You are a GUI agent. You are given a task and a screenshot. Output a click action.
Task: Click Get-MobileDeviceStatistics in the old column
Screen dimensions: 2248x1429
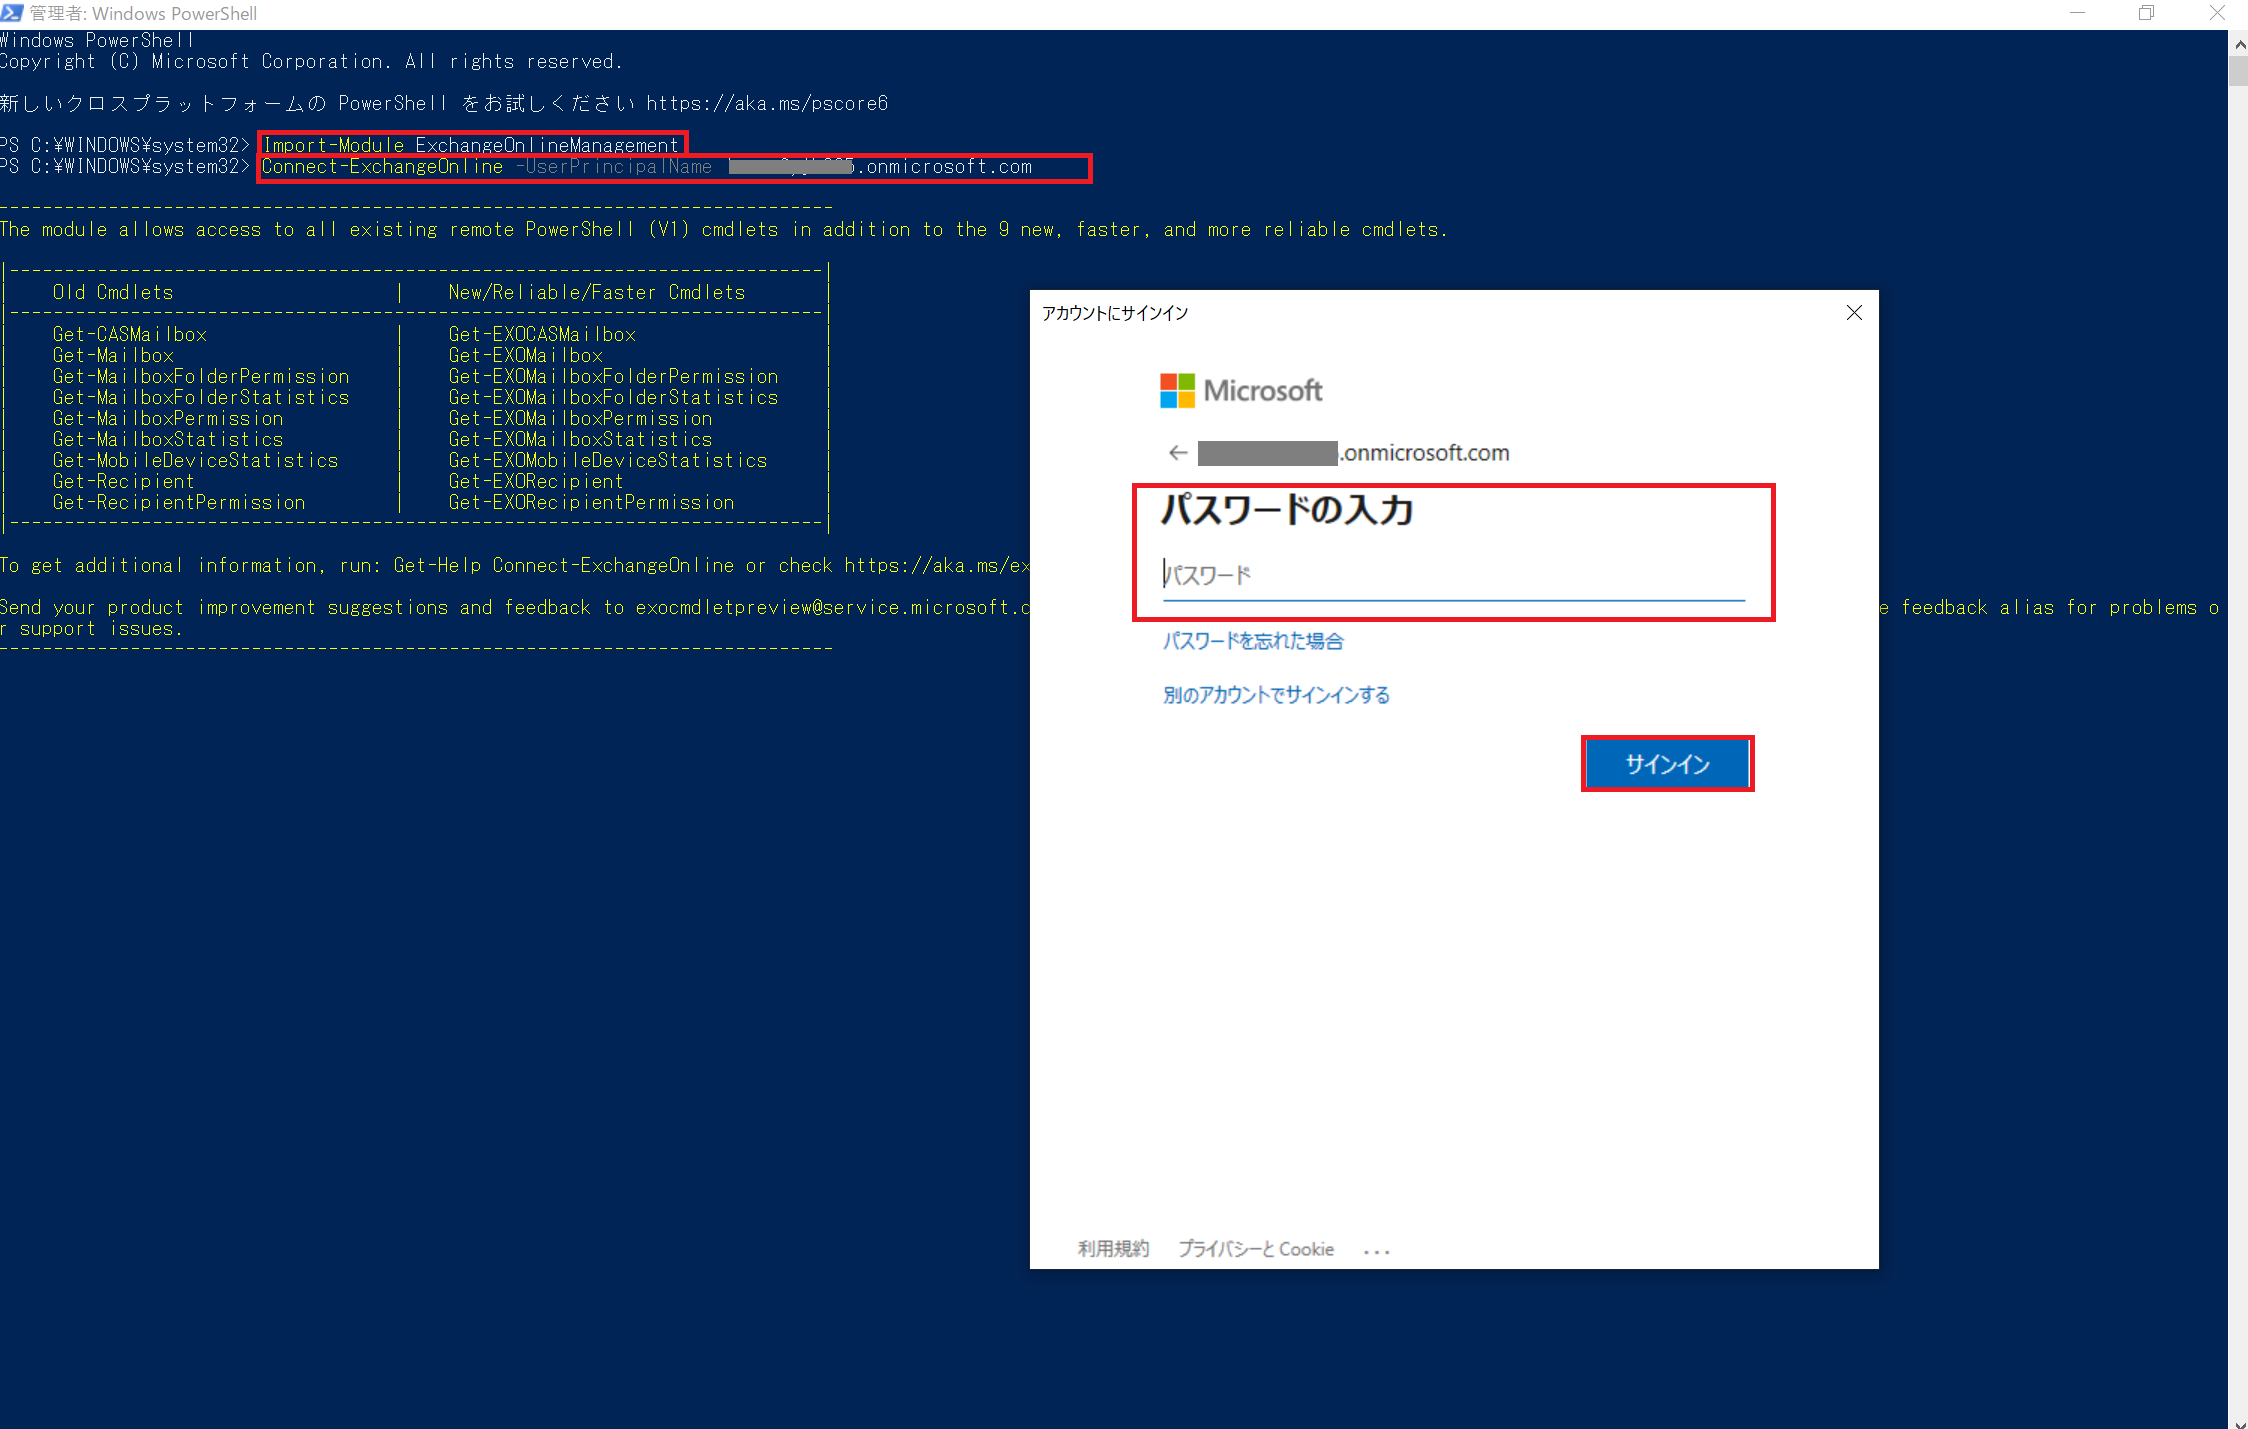coord(196,461)
